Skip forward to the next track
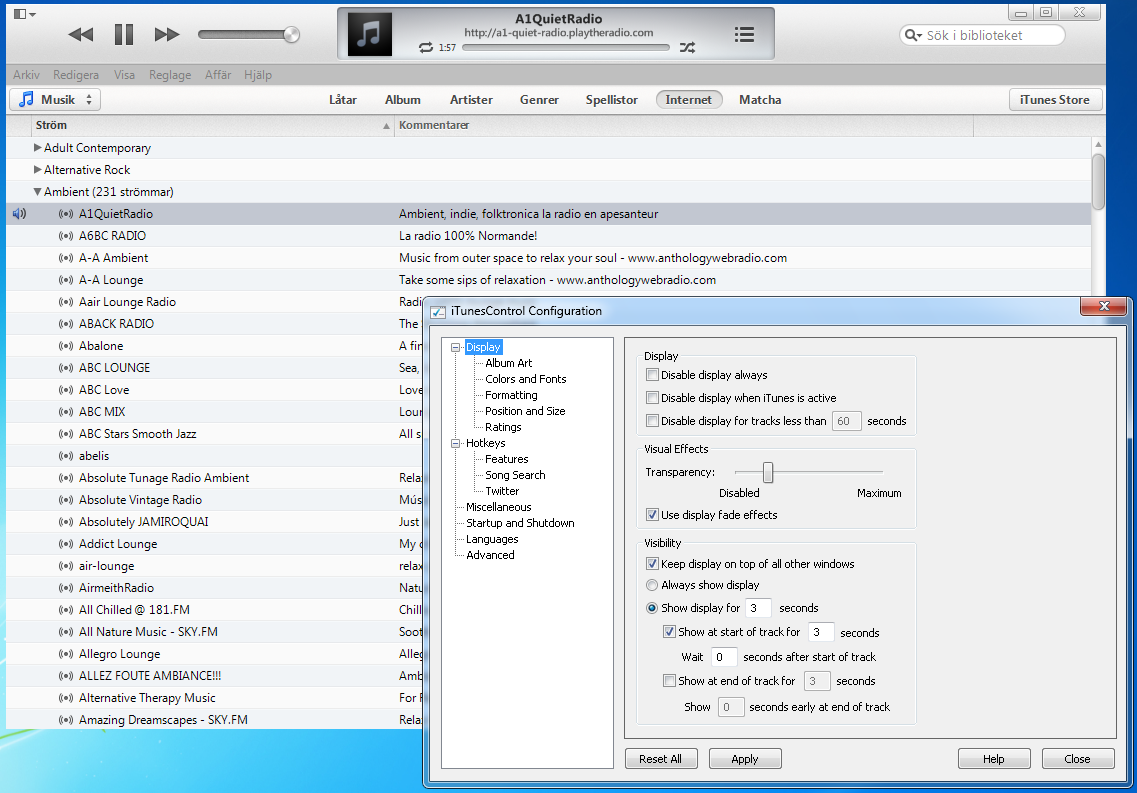The image size is (1137, 793). pyautogui.click(x=167, y=34)
